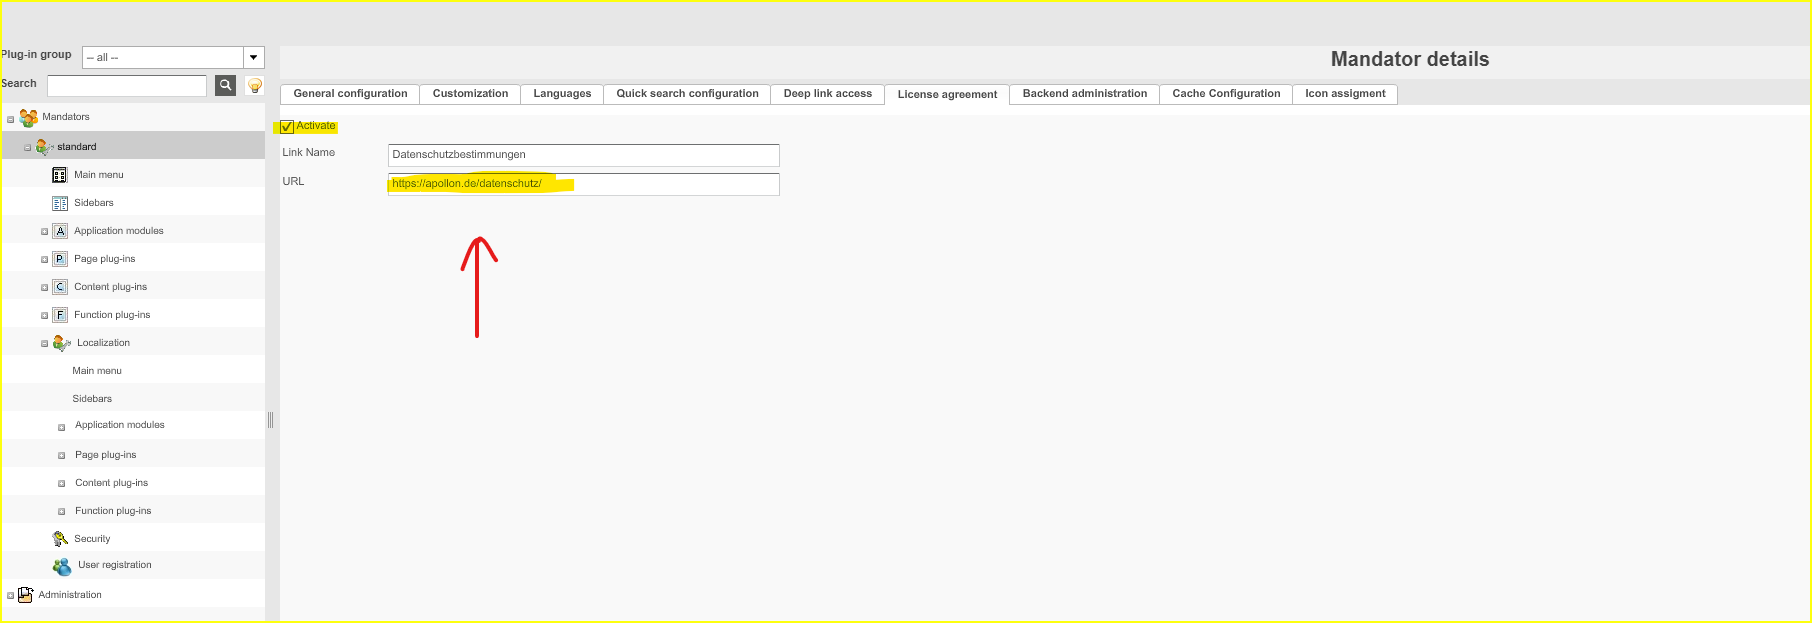The height and width of the screenshot is (623, 1812).
Task: Click the URL input field
Action: point(583,184)
